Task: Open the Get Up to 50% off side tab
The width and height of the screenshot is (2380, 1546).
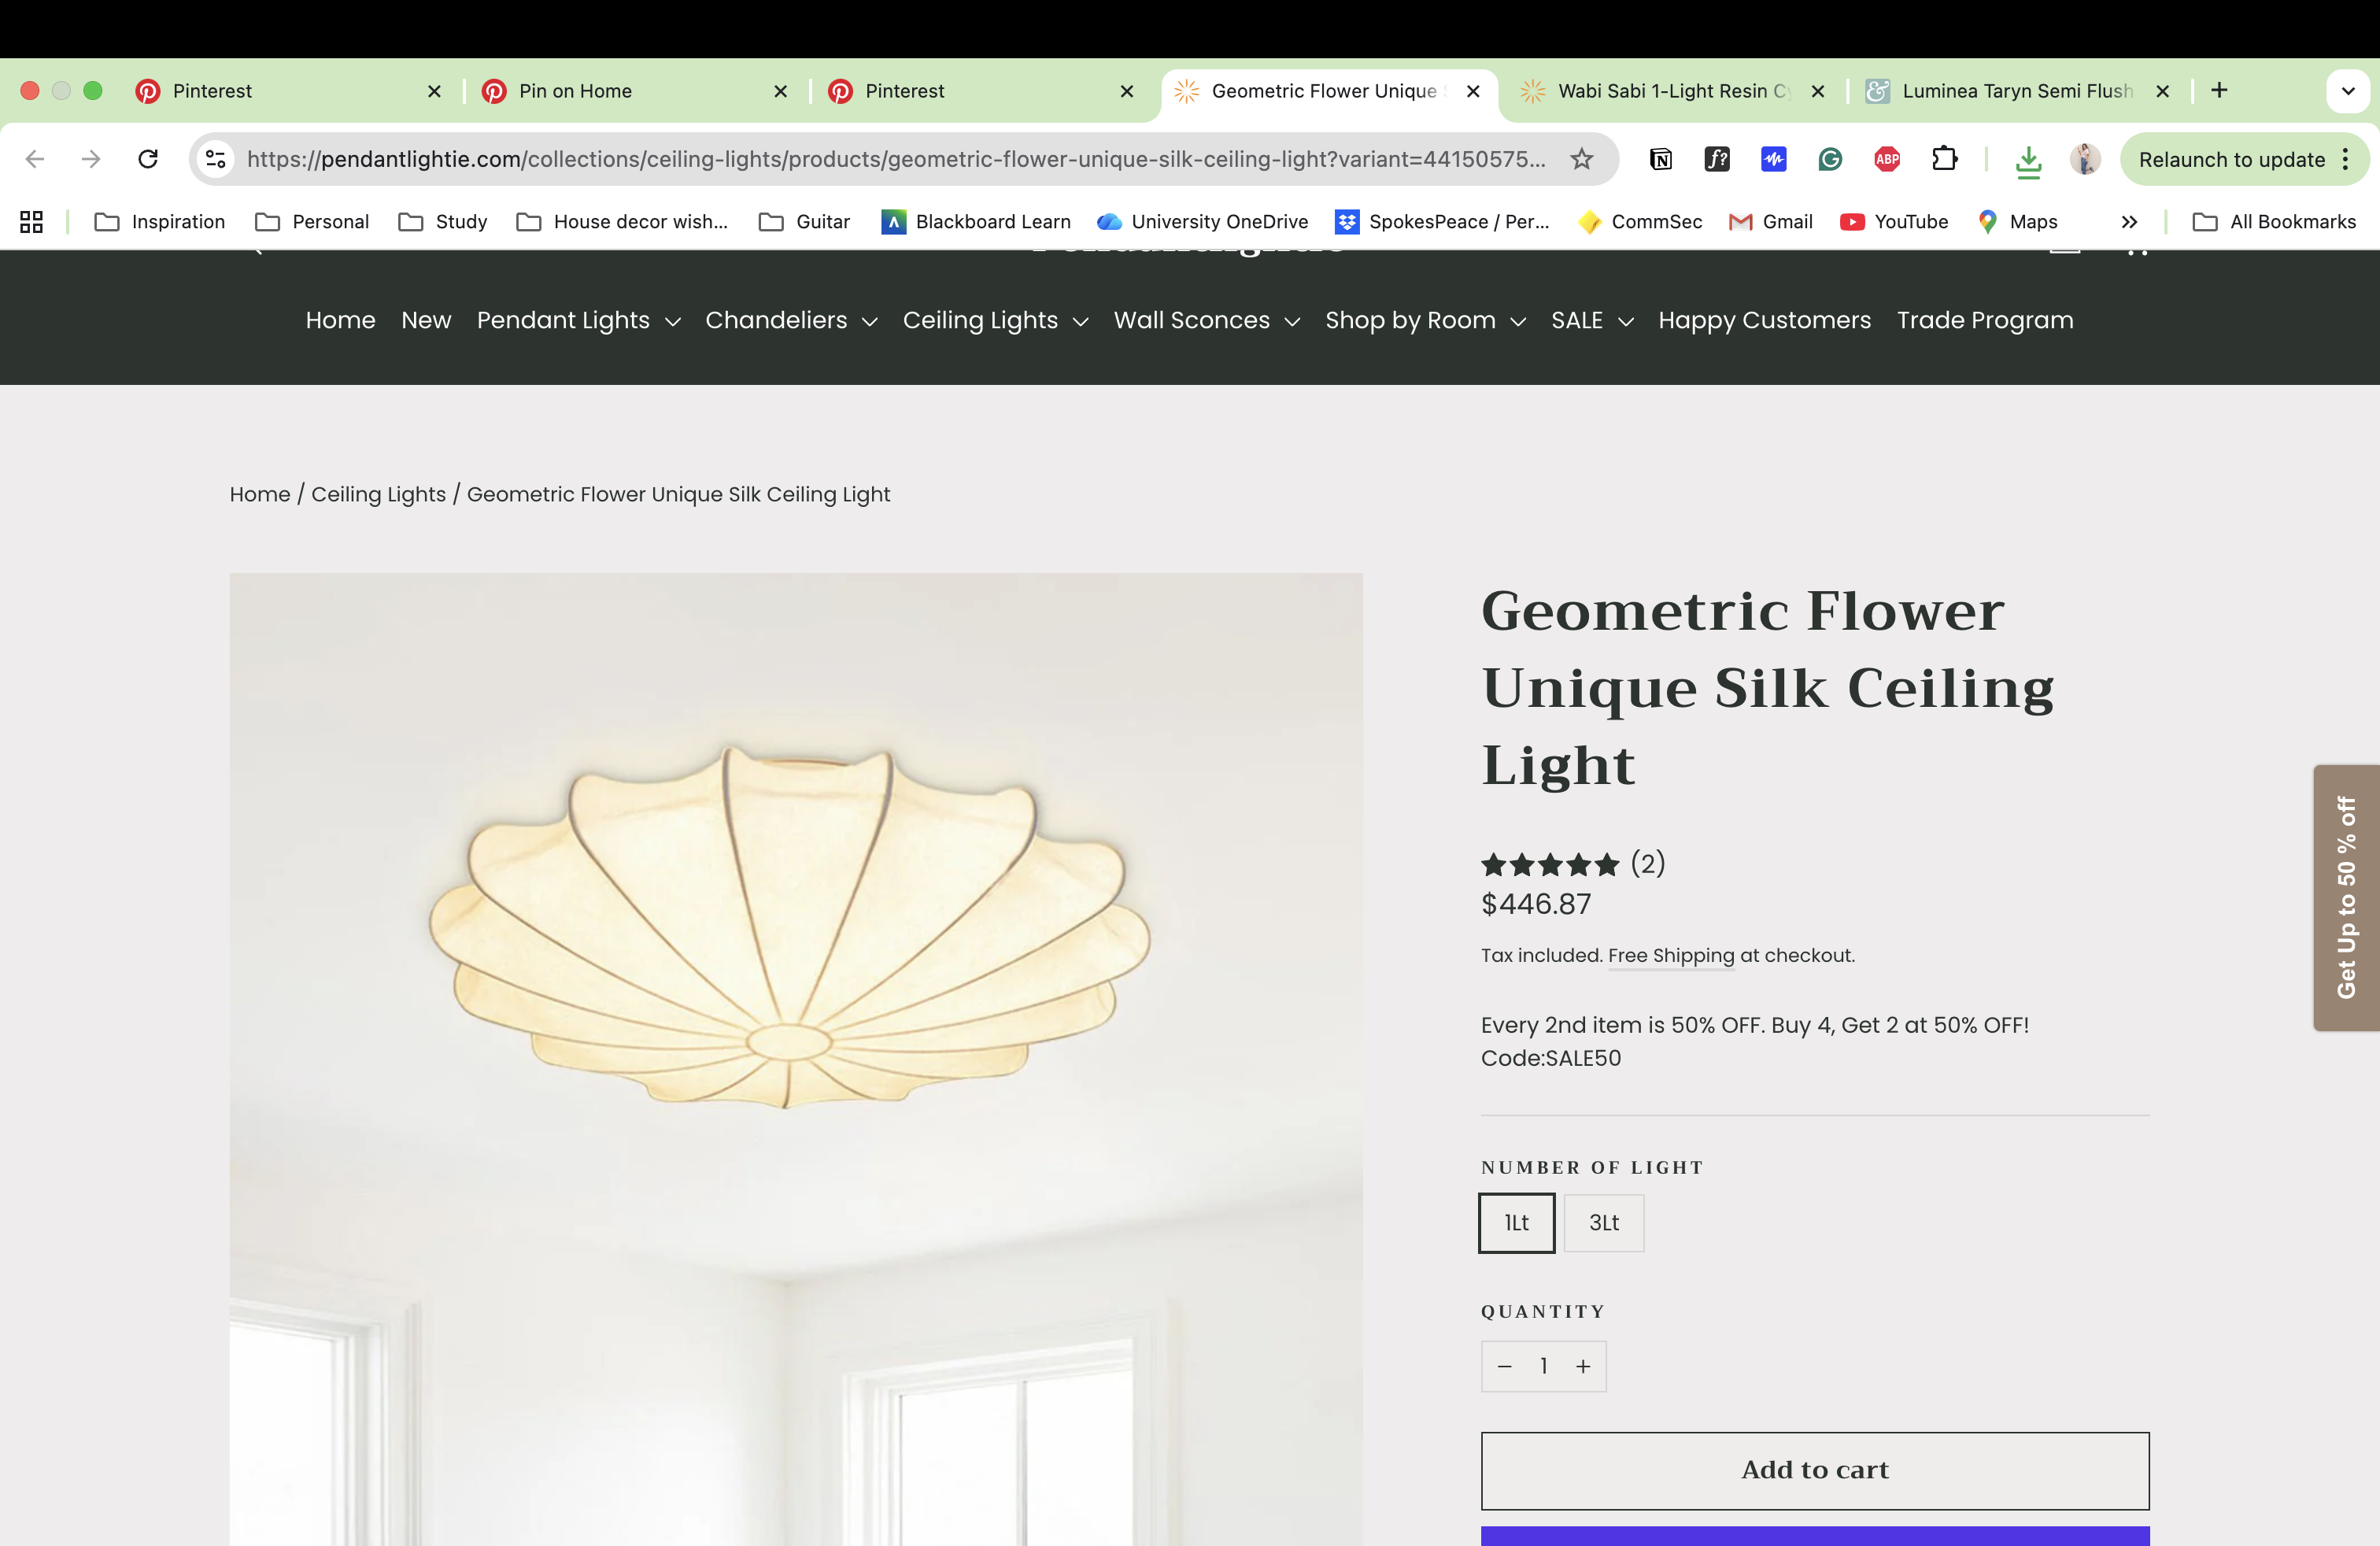Action: click(x=2346, y=897)
